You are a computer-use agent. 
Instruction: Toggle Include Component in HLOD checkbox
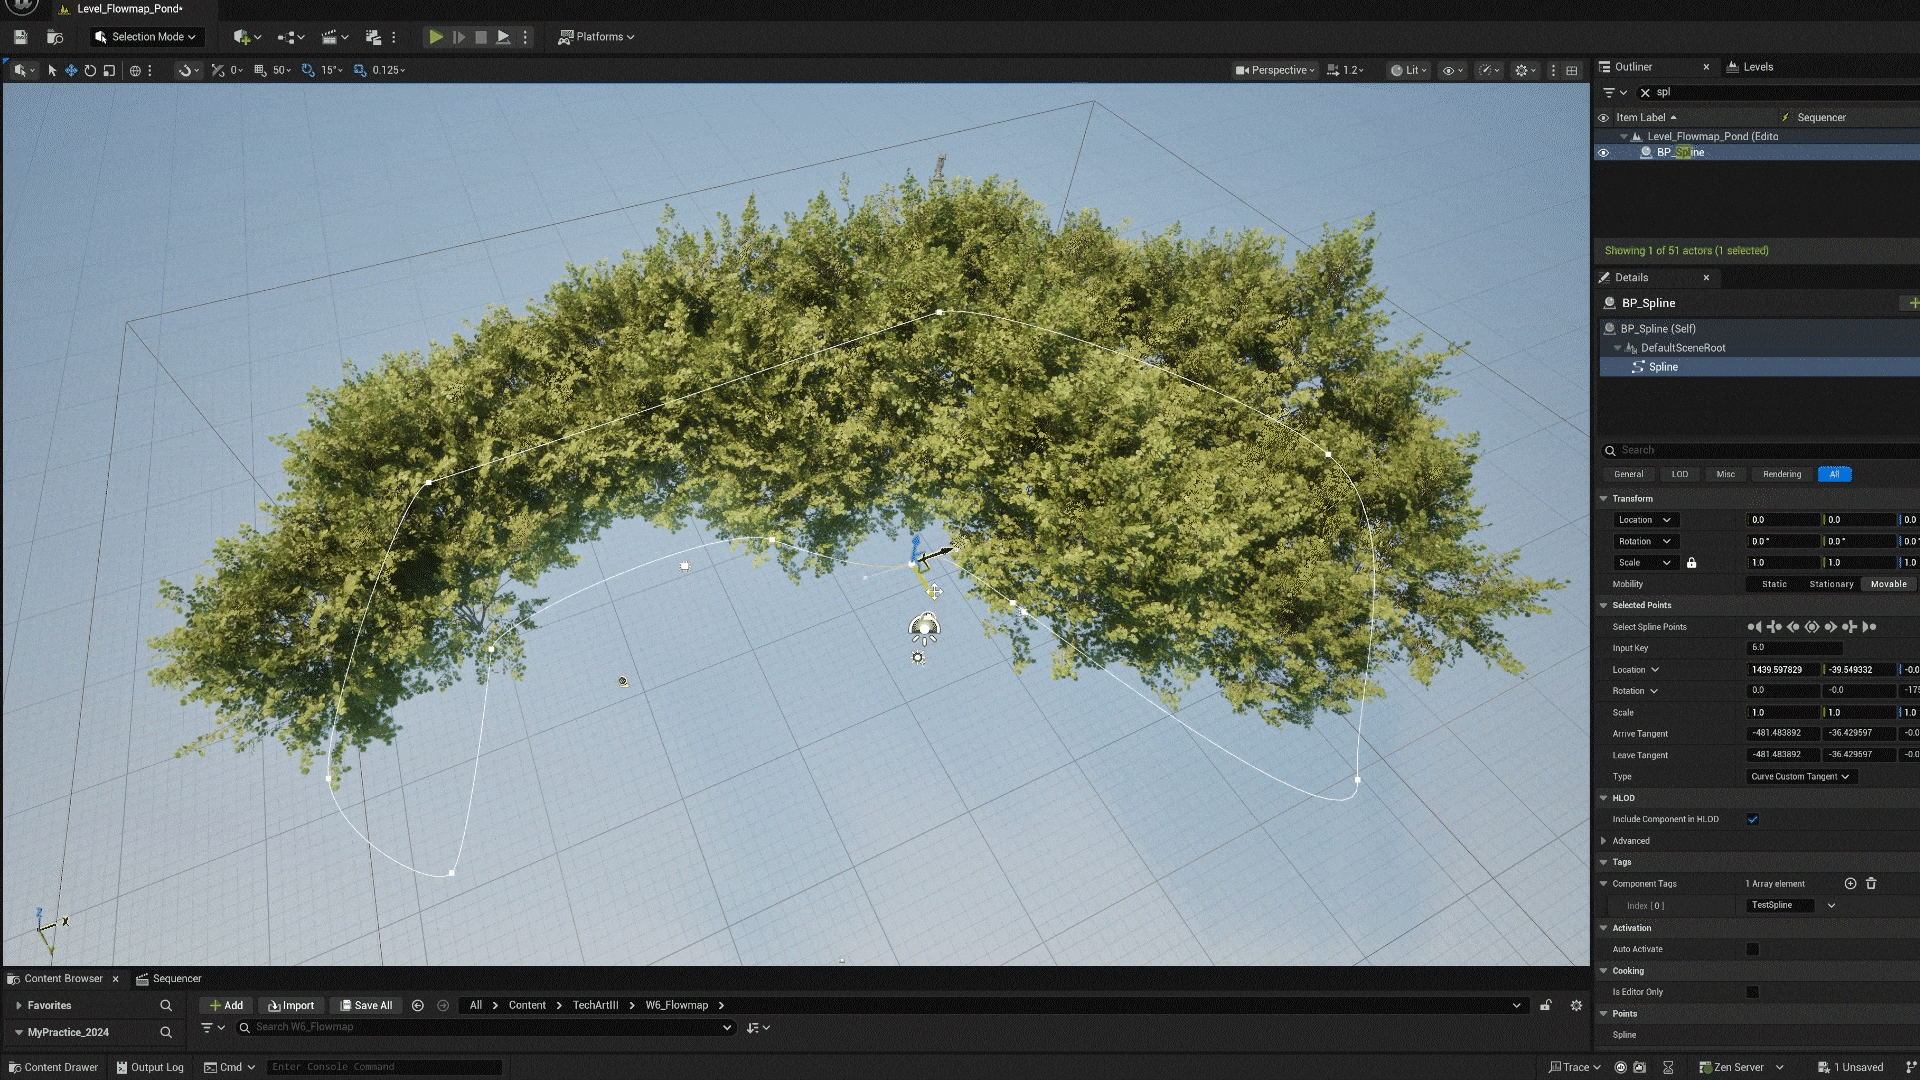tap(1752, 819)
